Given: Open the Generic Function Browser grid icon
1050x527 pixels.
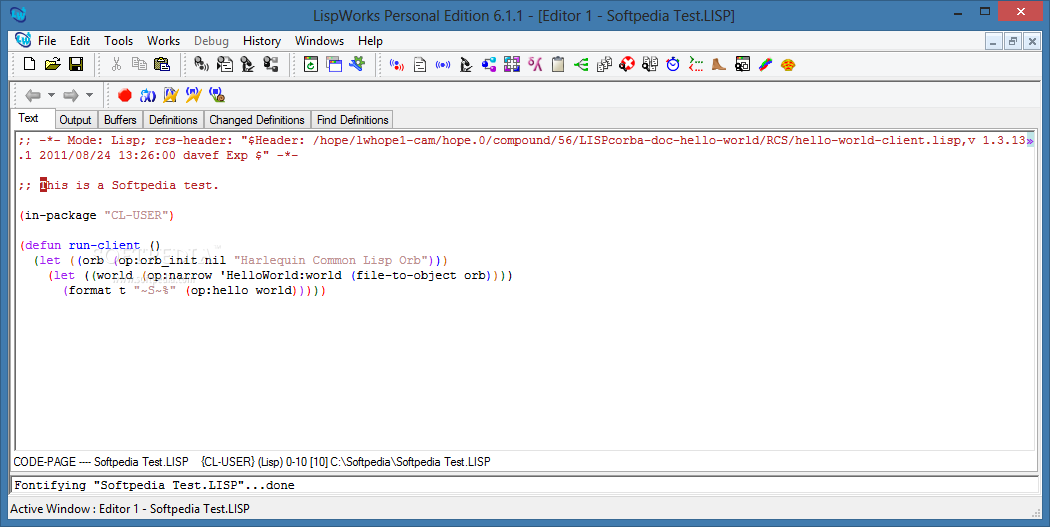Looking at the screenshot, I should point(512,65).
